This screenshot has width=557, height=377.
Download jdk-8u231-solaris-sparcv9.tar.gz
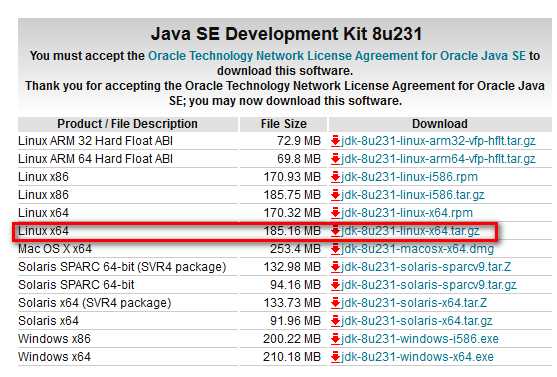[x=429, y=285]
